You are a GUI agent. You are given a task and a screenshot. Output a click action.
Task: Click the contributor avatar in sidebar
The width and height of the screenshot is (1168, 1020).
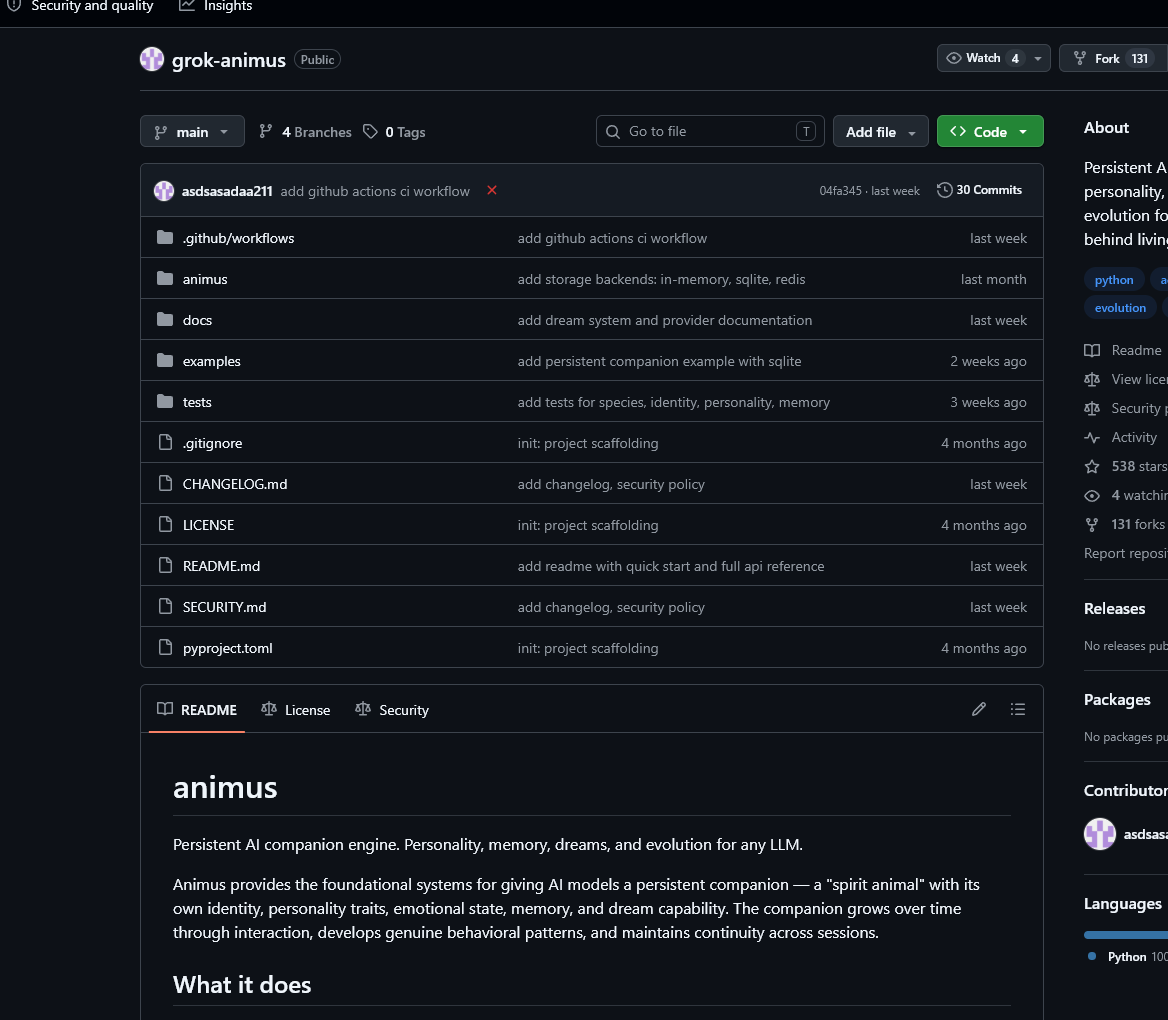(1099, 834)
